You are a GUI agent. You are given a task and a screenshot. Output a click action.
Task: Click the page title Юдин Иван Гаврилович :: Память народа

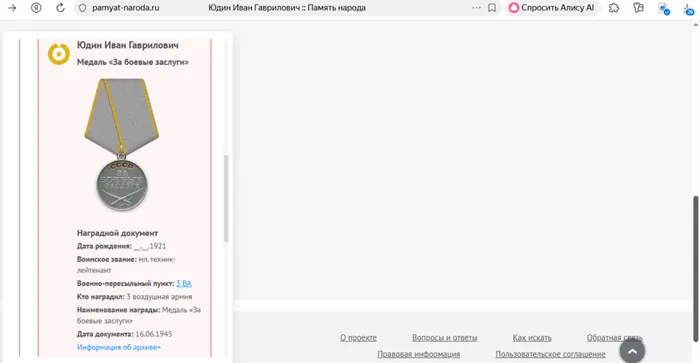(287, 8)
